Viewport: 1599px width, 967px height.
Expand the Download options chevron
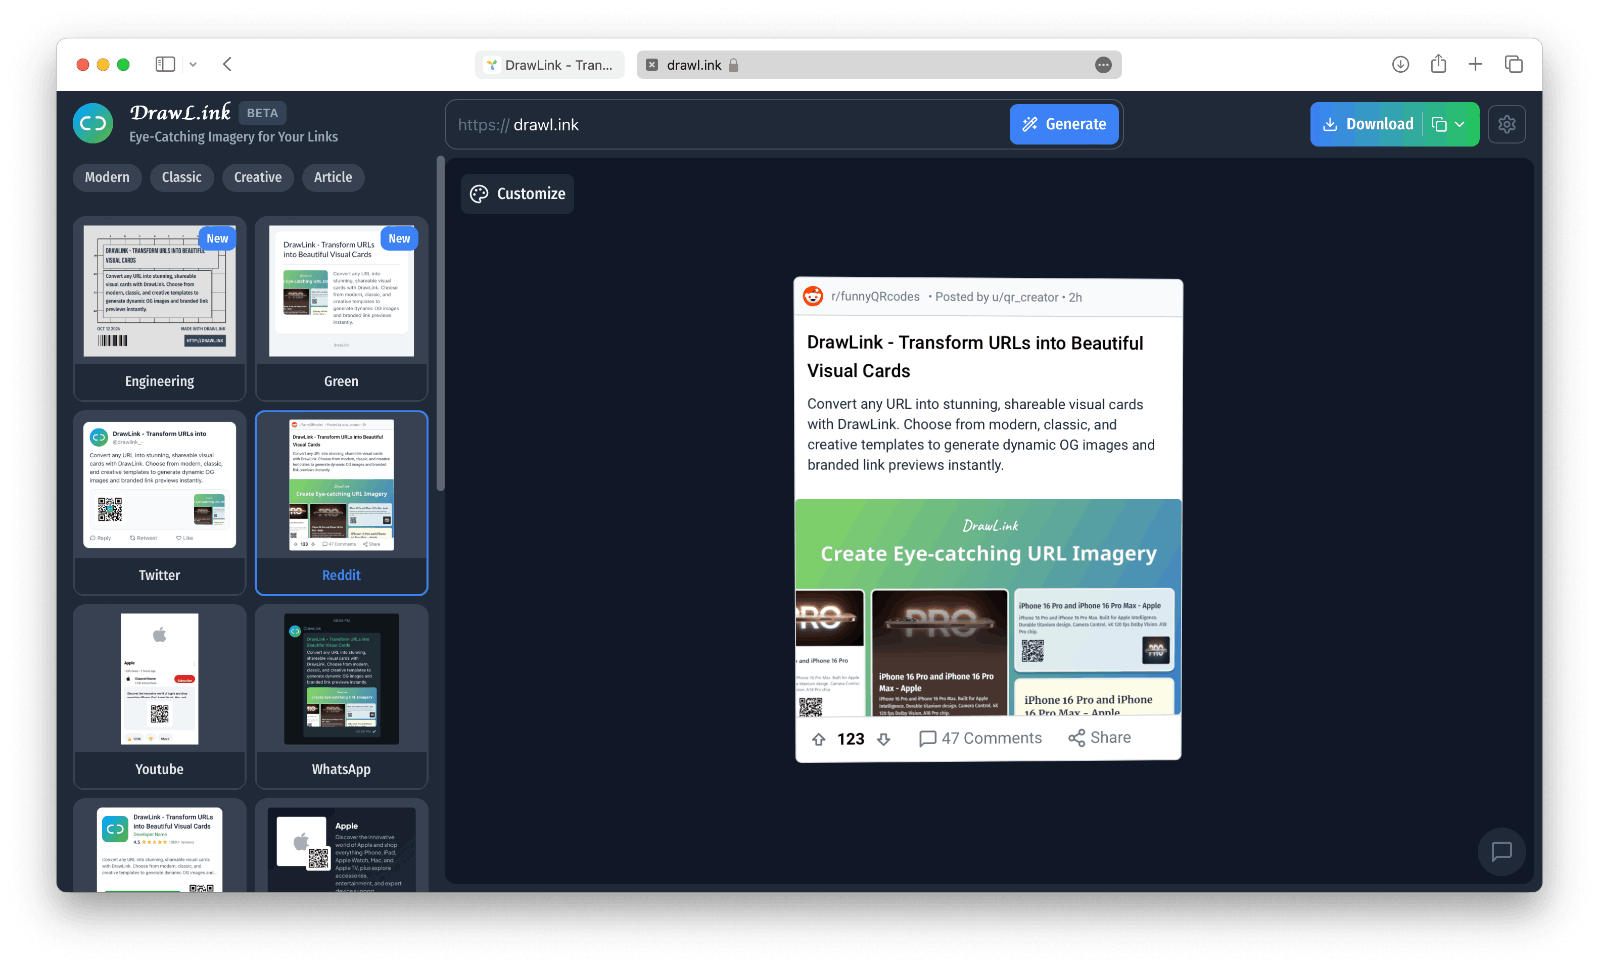pyautogui.click(x=1460, y=124)
